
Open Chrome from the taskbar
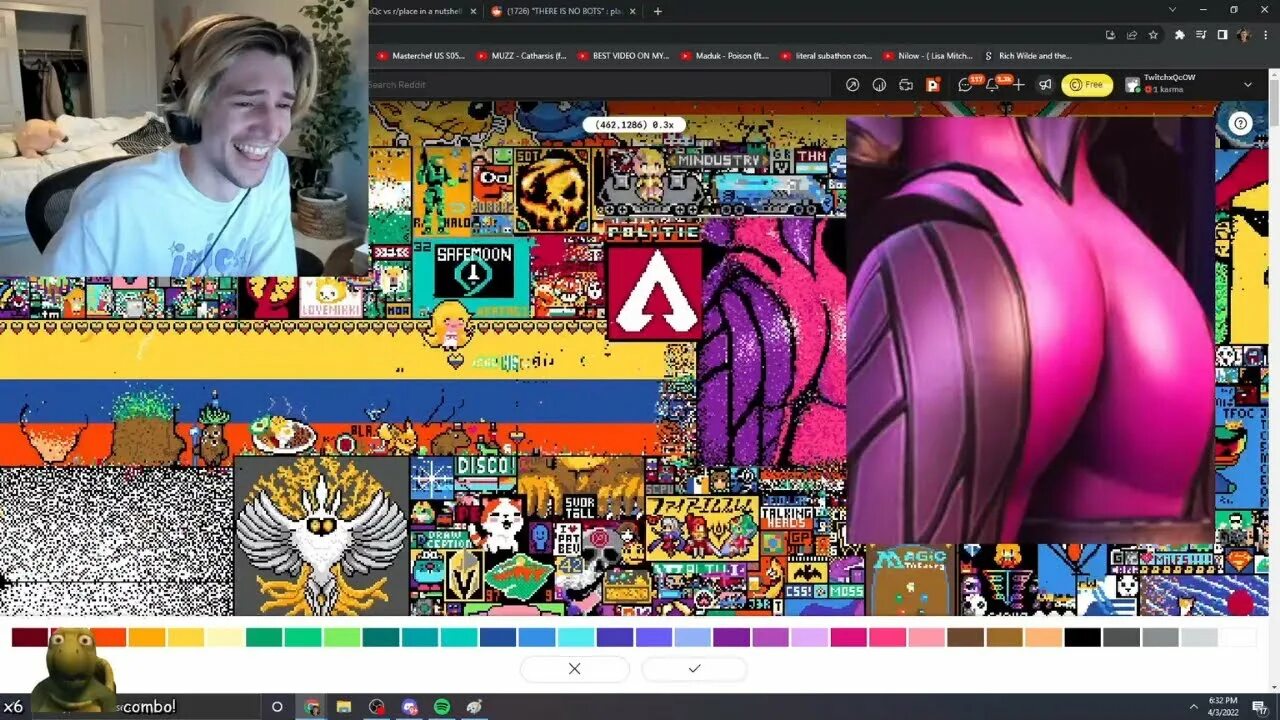(x=312, y=707)
